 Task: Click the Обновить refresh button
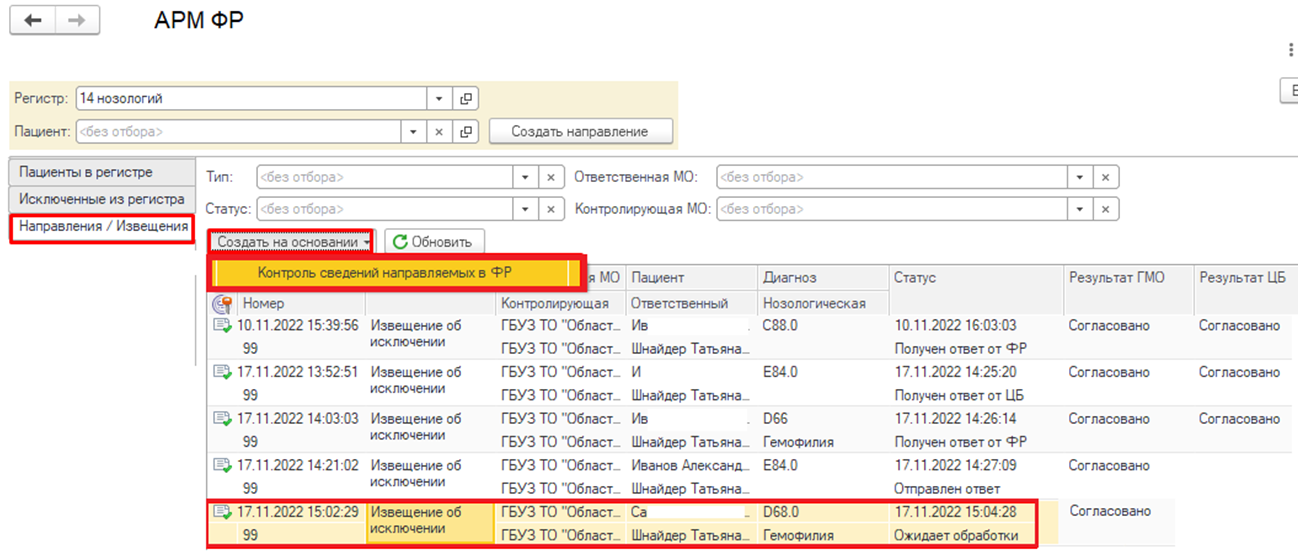[x=432, y=242]
